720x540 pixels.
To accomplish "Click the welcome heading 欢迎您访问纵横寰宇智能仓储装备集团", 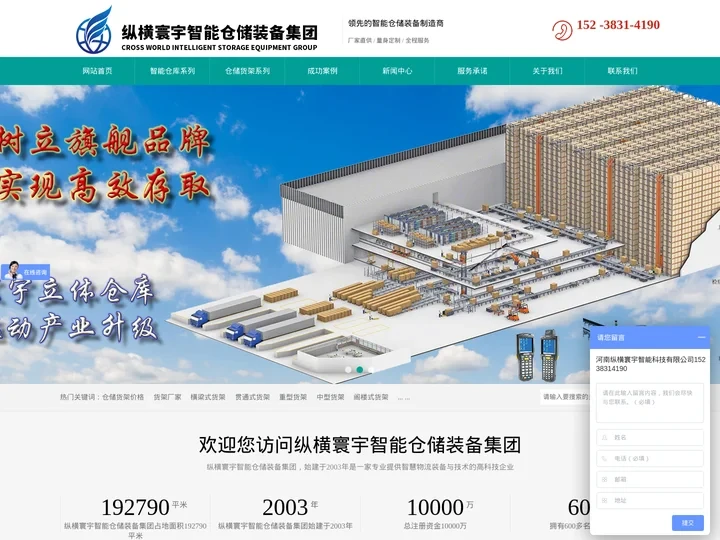I will click(x=360, y=444).
